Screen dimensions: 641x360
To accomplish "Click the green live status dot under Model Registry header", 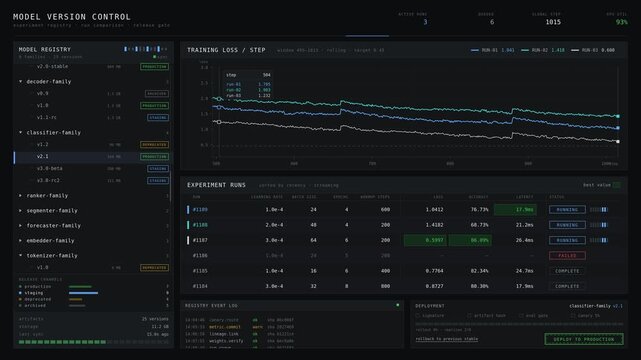I will pos(155,57).
